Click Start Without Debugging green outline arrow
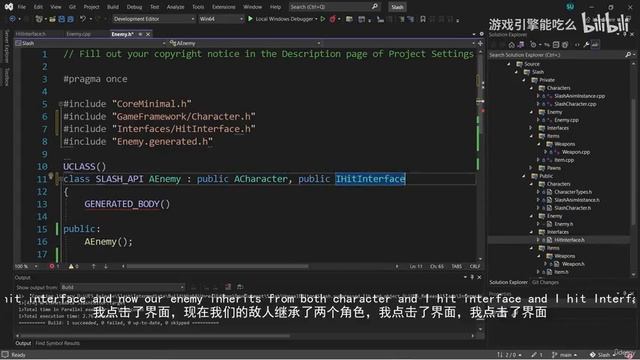Image resolution: width=640 pixels, height=360 pixels. tap(322, 19)
